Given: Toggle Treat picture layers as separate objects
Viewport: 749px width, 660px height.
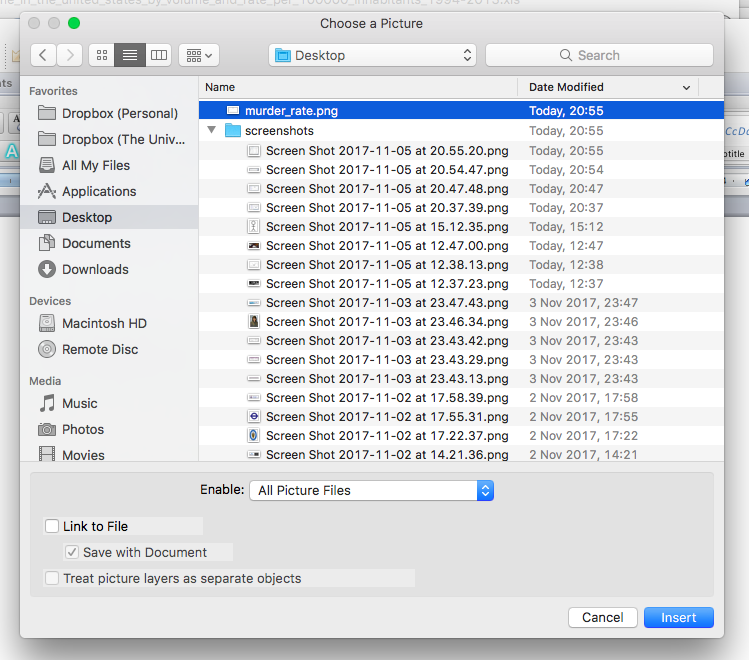Looking at the screenshot, I should tap(52, 578).
